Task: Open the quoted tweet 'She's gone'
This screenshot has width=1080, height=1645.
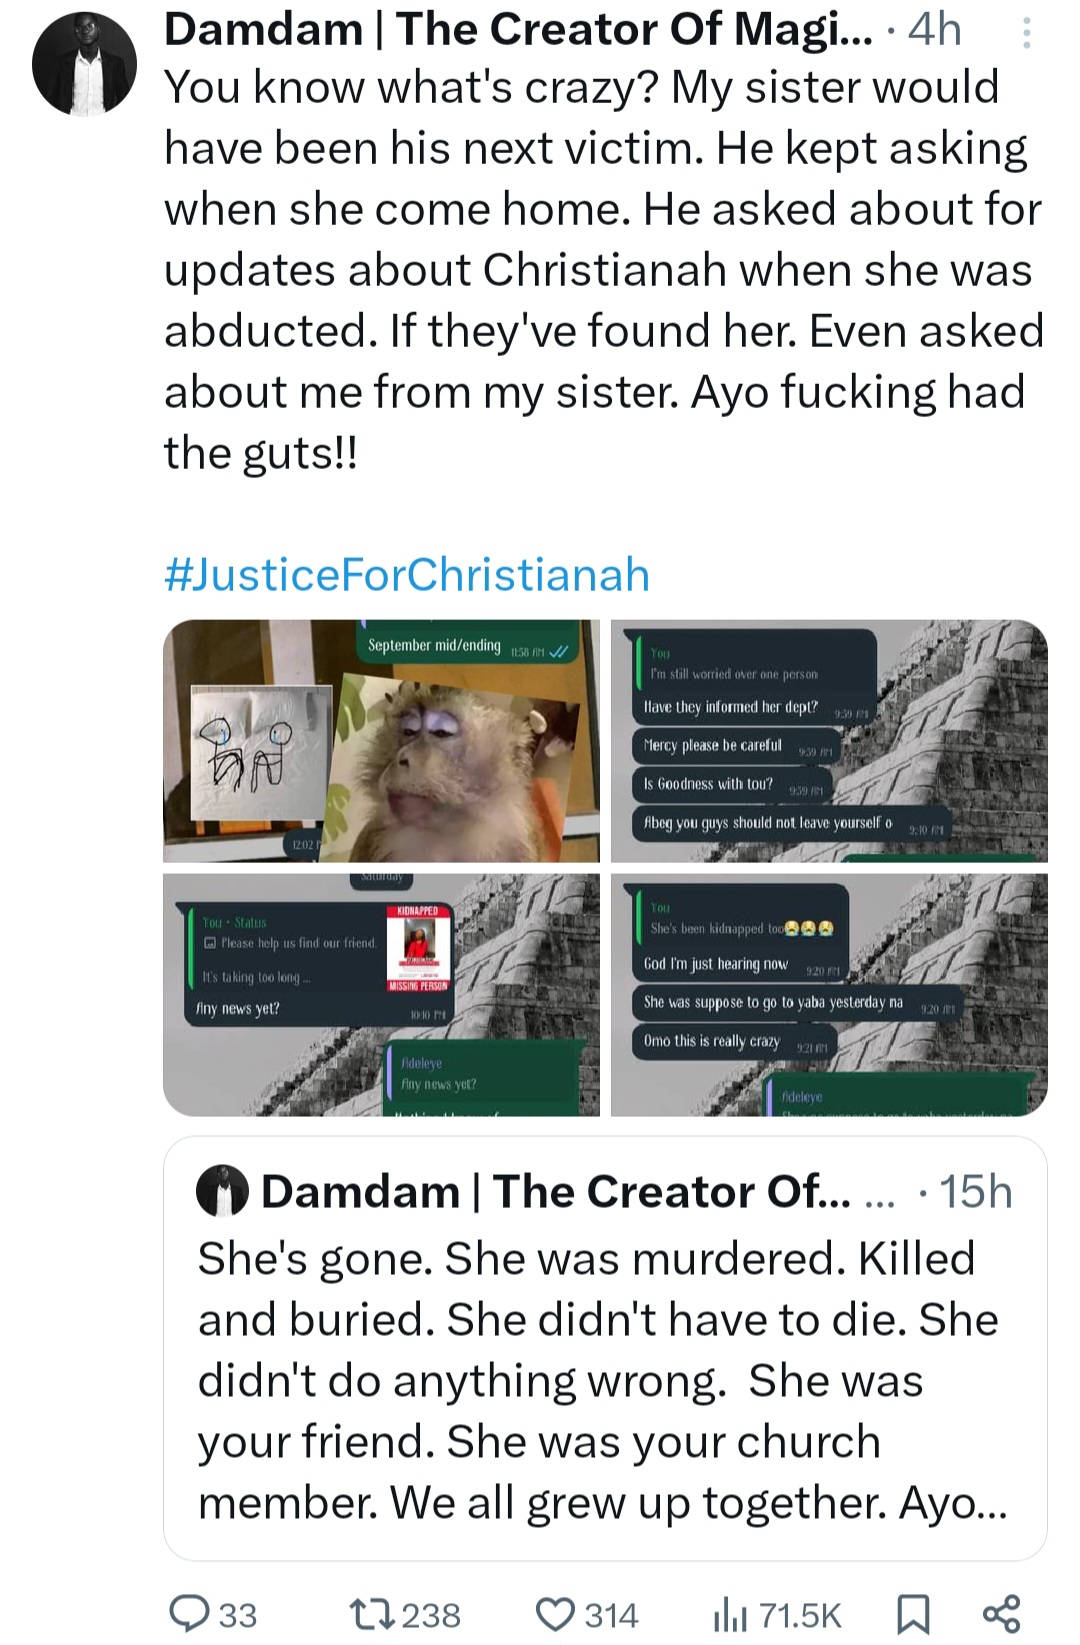Action: (604, 1380)
